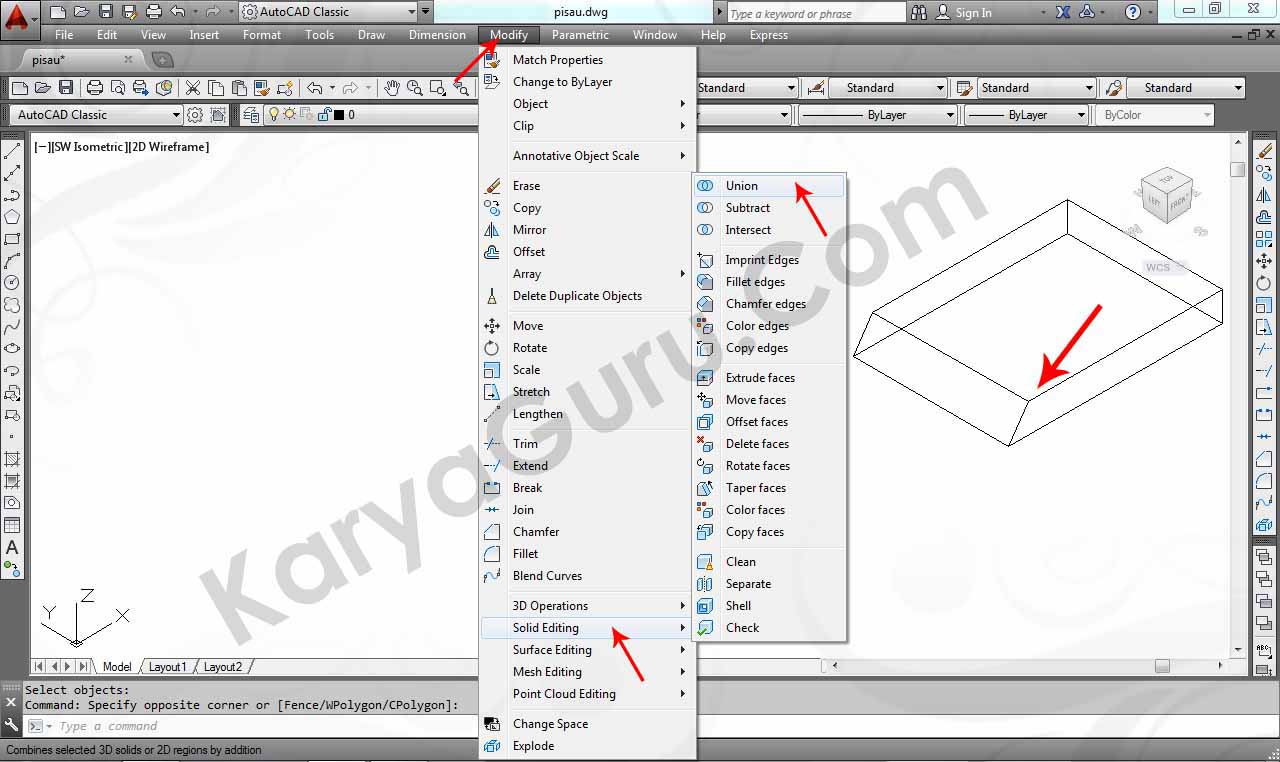Open the AutoCAD Classic workspace dropdown in title bar
1280x762 pixels.
point(328,12)
